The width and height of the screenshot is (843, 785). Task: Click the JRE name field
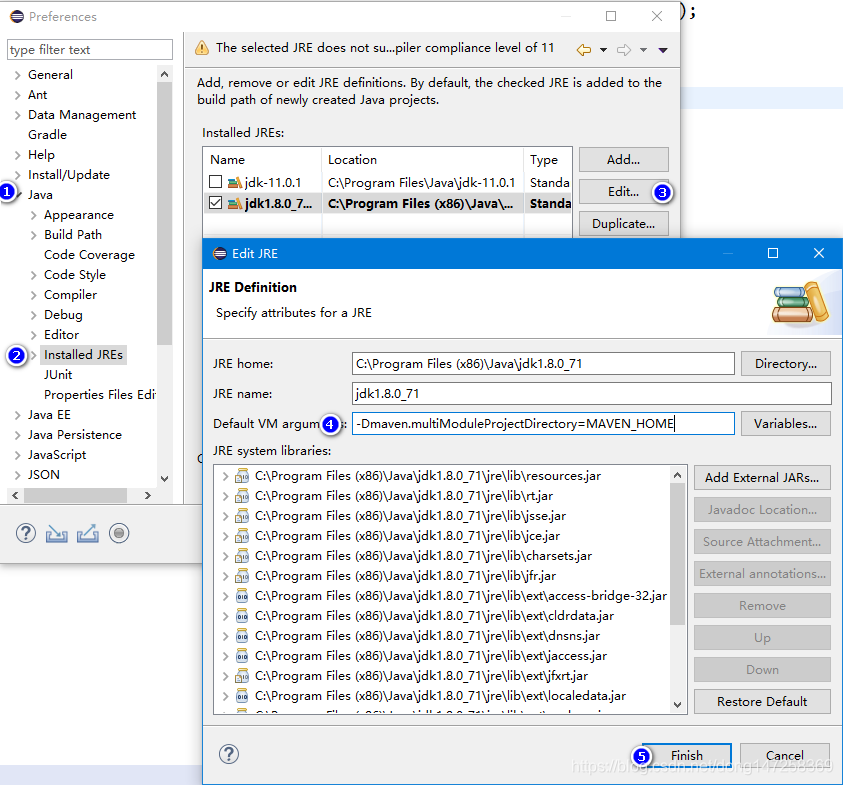(591, 394)
